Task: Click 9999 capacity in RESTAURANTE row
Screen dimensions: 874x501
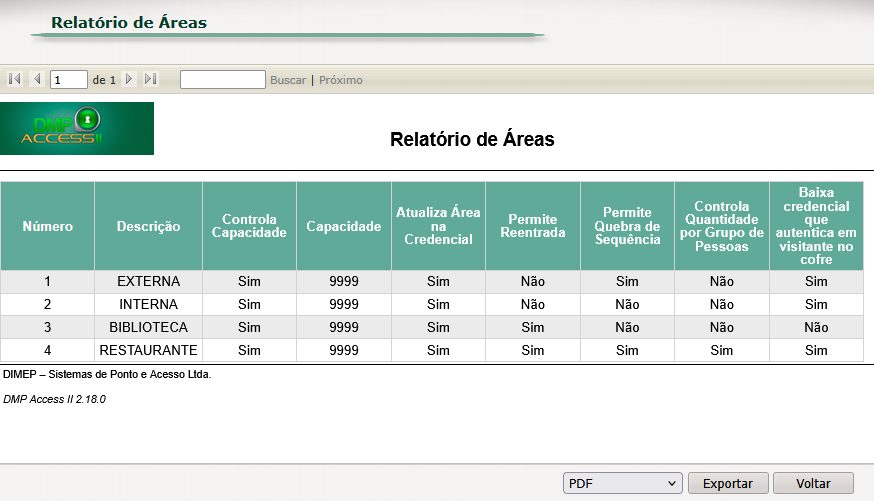Action: (344, 350)
